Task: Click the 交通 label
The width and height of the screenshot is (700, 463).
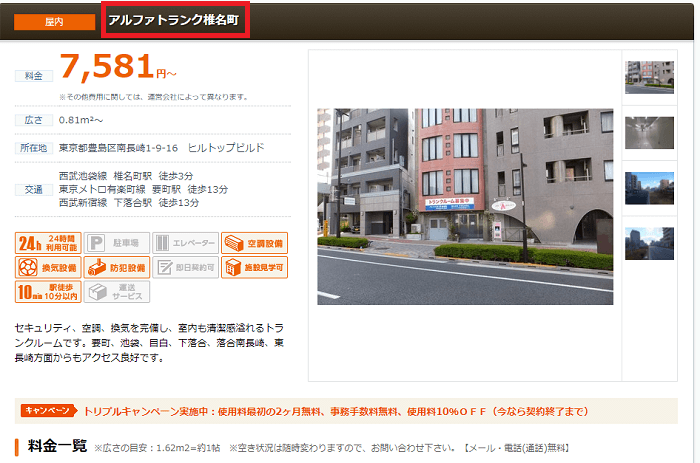Action: (33, 190)
